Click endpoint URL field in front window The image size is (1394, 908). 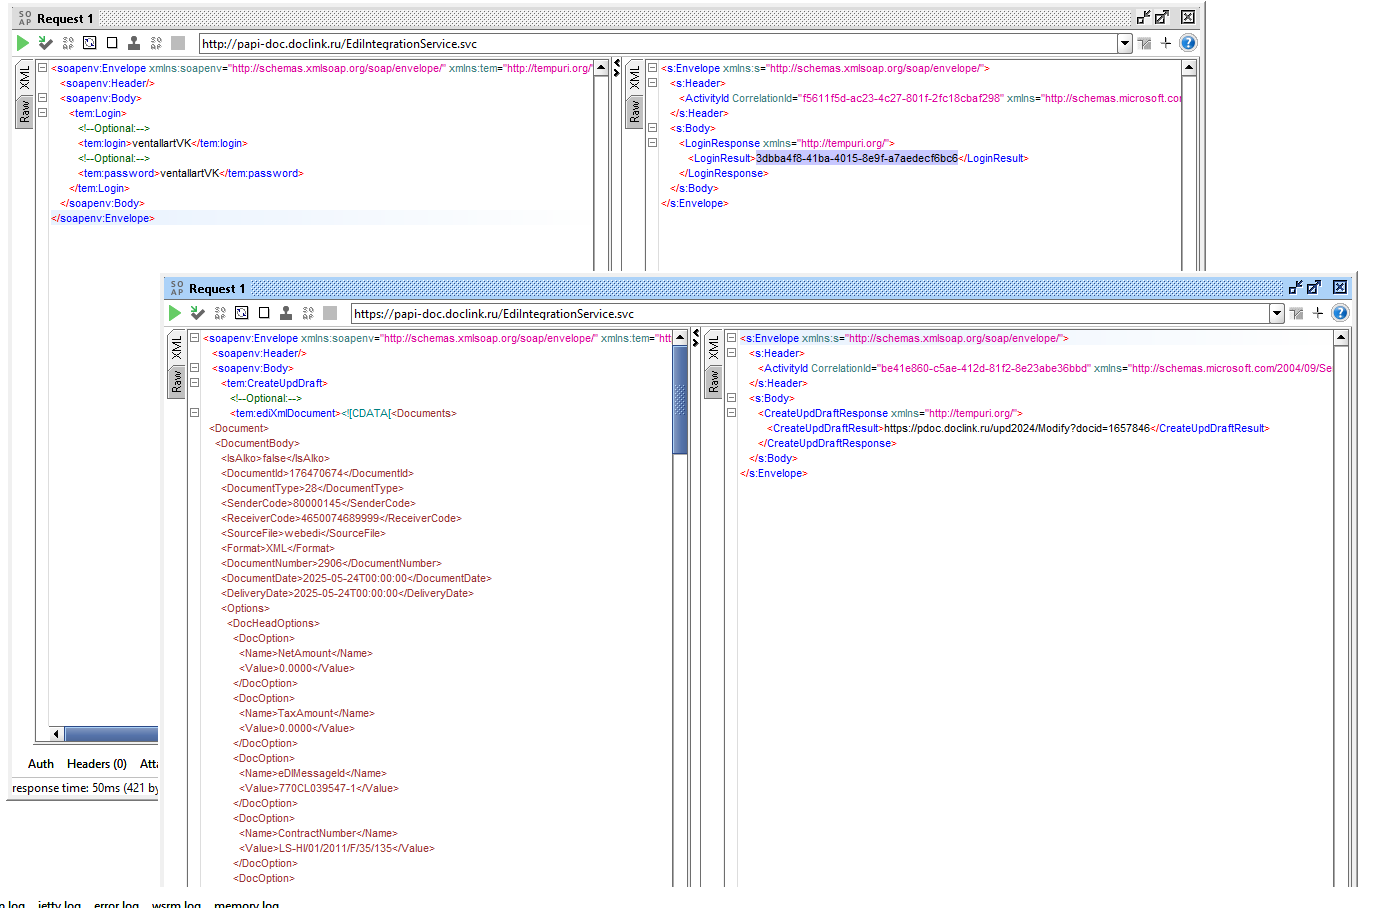[810, 313]
